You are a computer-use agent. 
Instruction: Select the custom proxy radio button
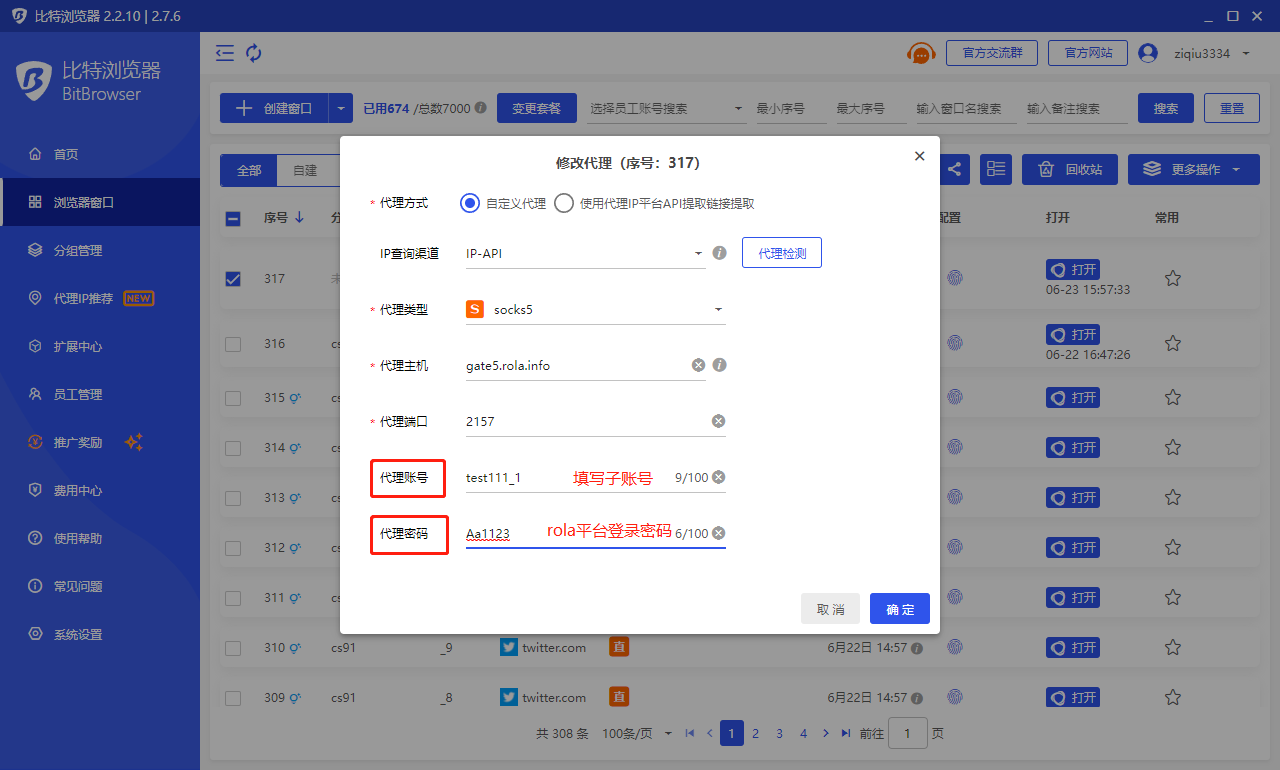point(470,203)
